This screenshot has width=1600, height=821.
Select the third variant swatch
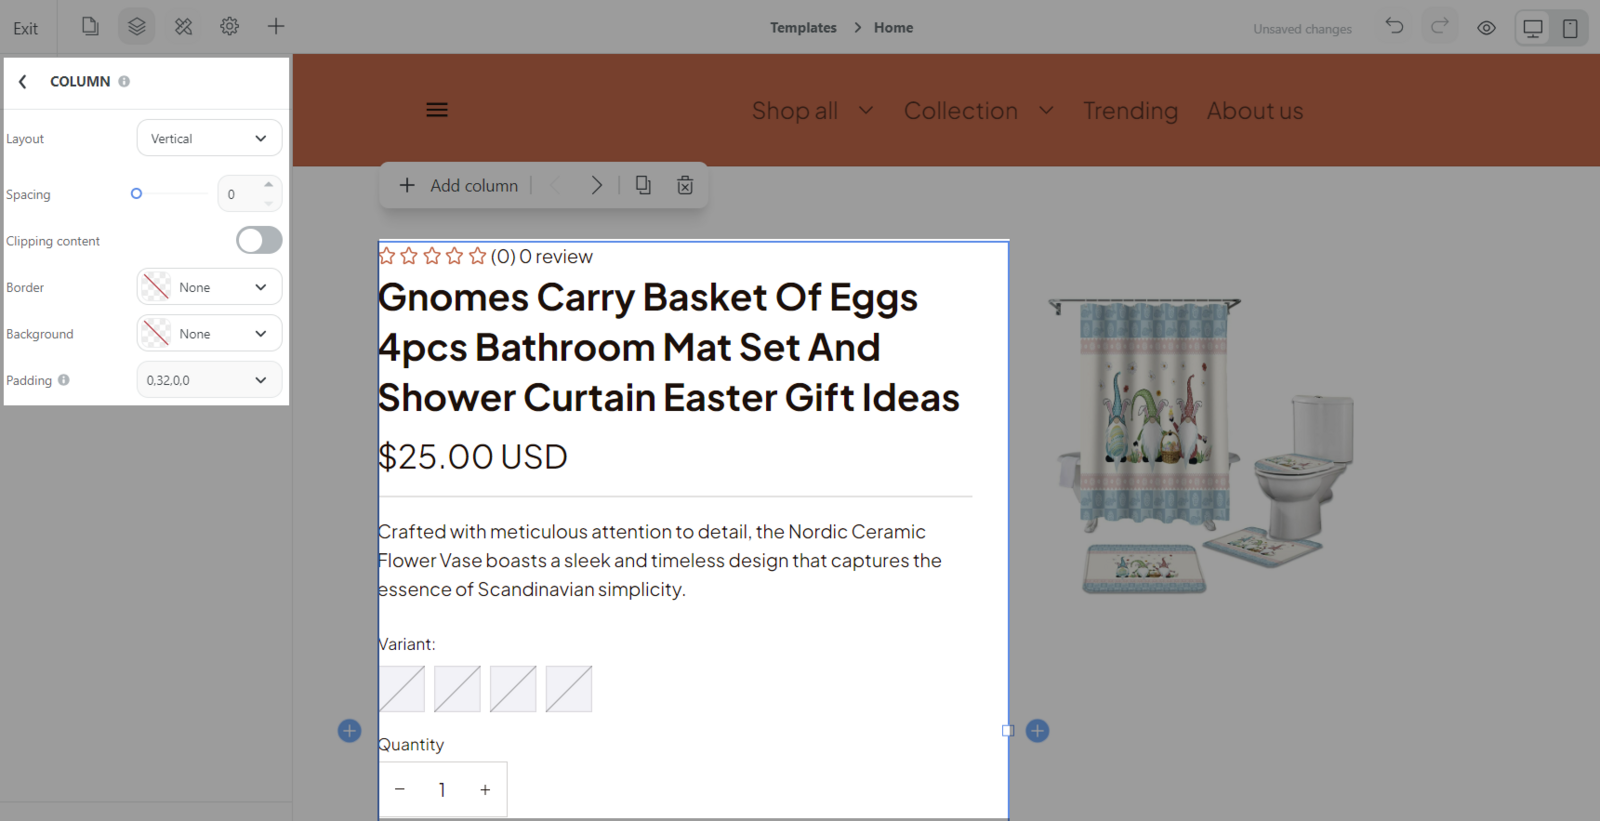coord(513,689)
